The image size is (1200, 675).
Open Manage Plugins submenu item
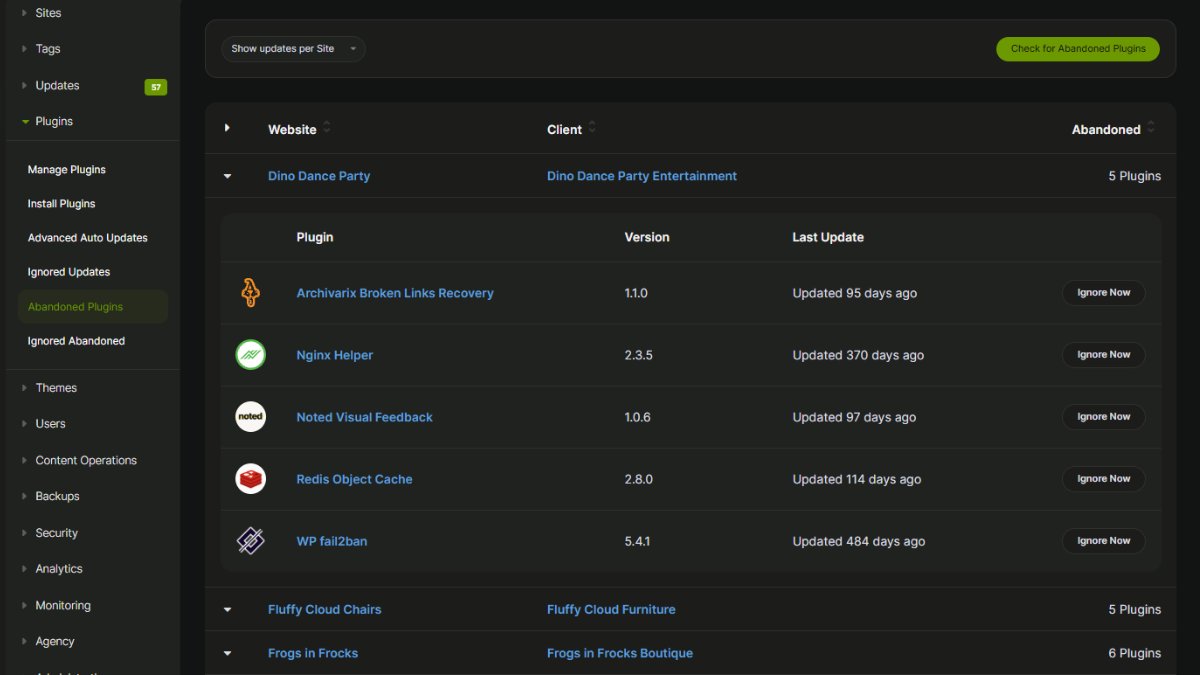click(x=67, y=170)
